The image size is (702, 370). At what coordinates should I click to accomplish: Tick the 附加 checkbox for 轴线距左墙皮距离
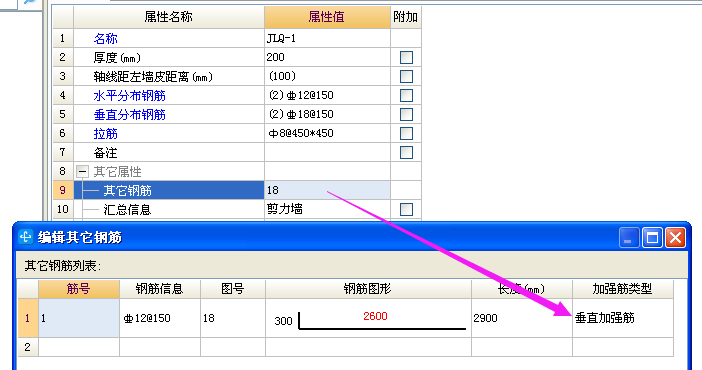(x=406, y=76)
